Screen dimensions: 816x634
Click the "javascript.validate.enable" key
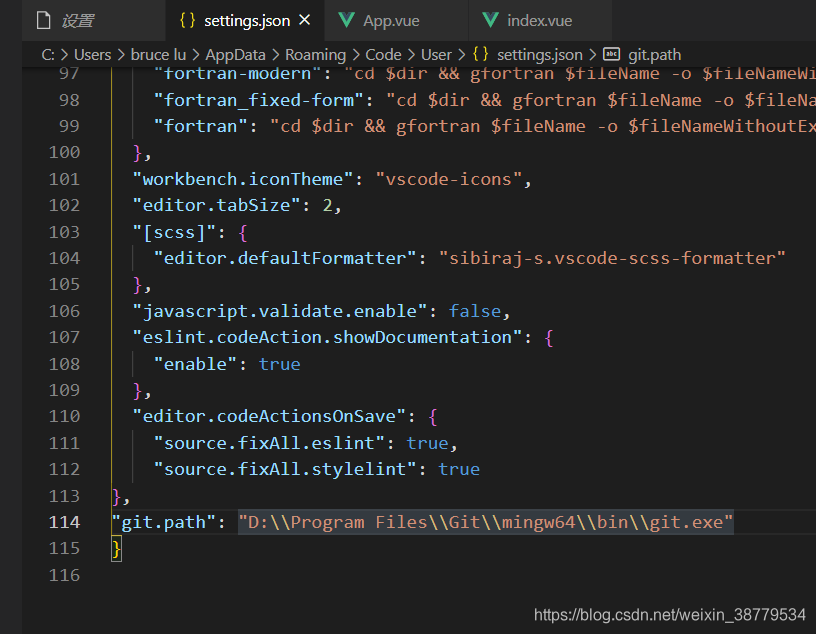pos(280,311)
